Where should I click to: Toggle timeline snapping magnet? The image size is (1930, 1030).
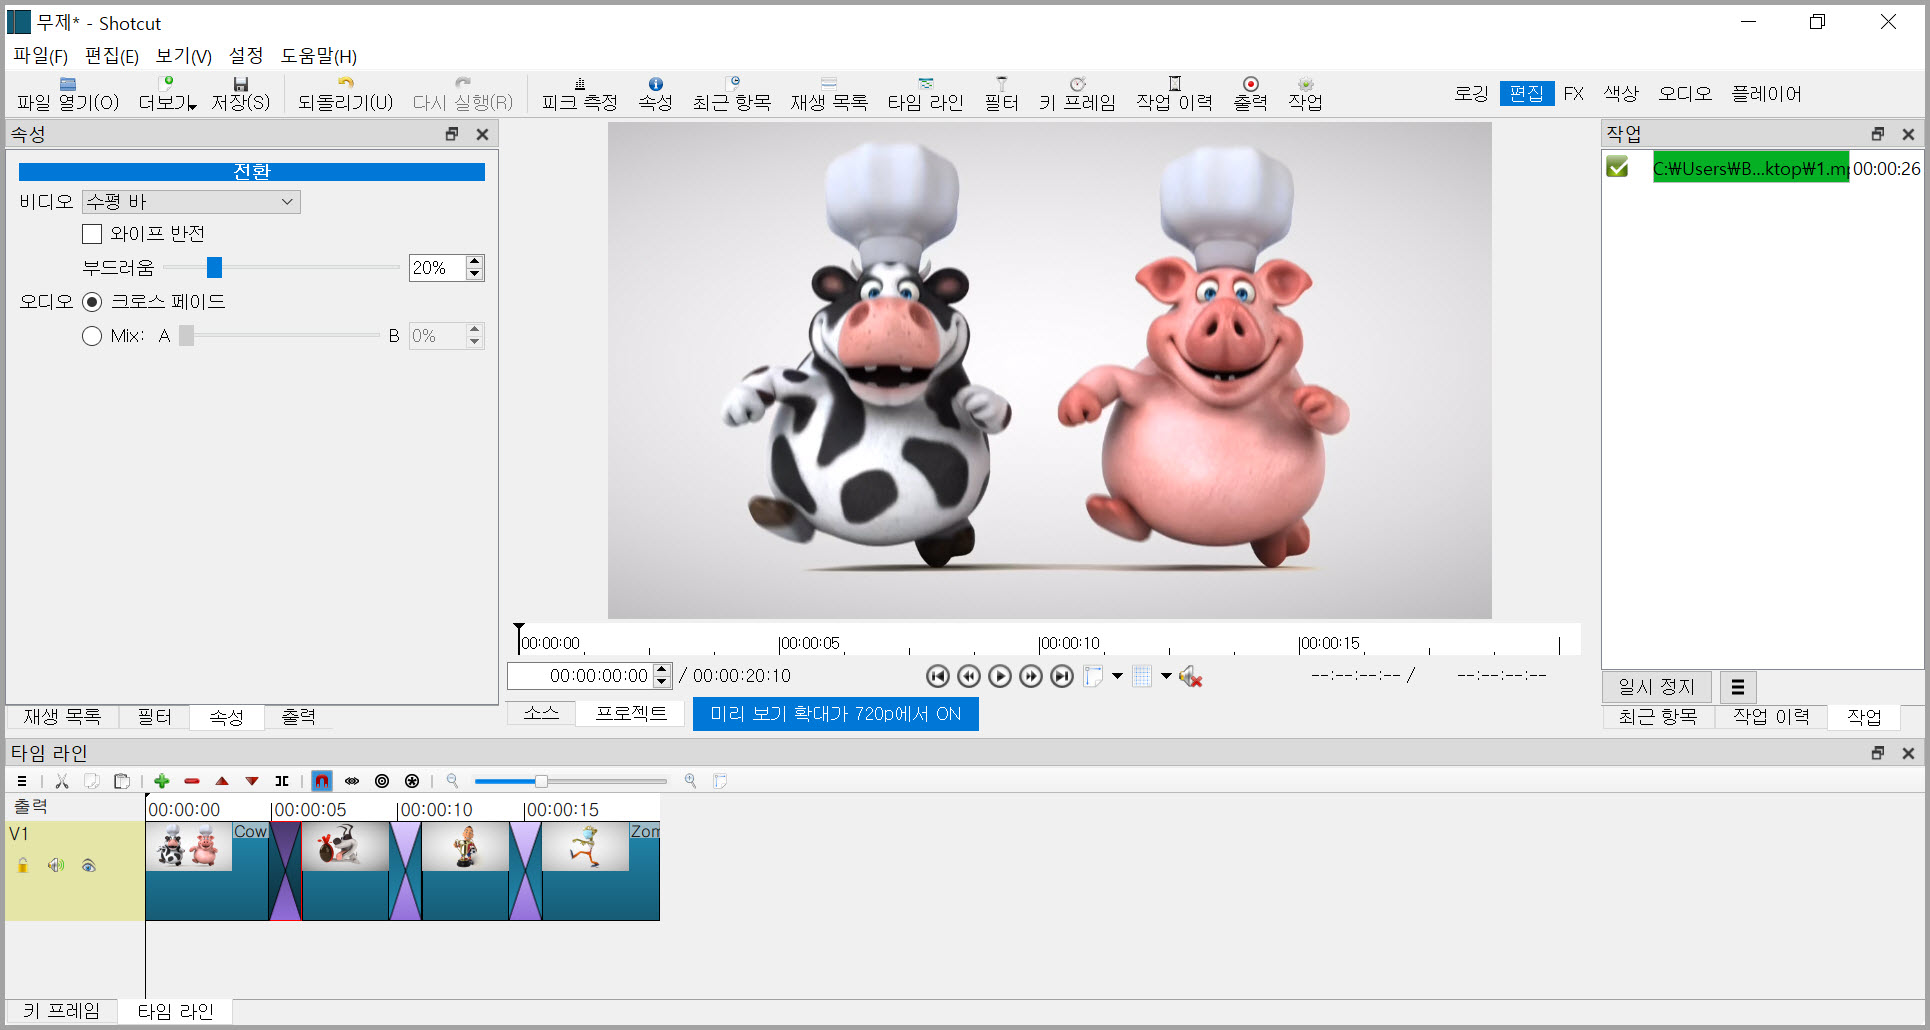tap(322, 781)
